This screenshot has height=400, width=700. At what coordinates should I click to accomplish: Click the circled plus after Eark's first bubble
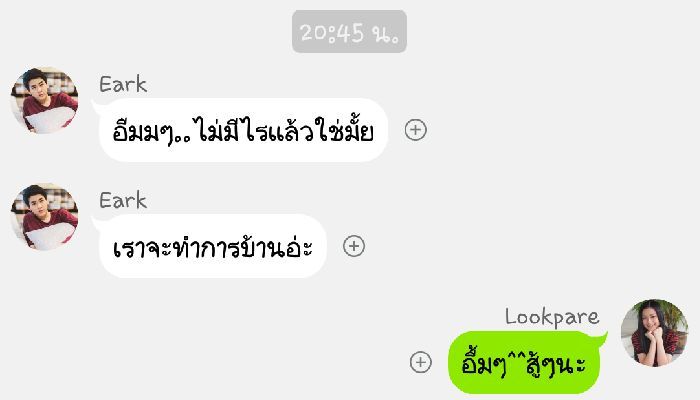tap(416, 130)
